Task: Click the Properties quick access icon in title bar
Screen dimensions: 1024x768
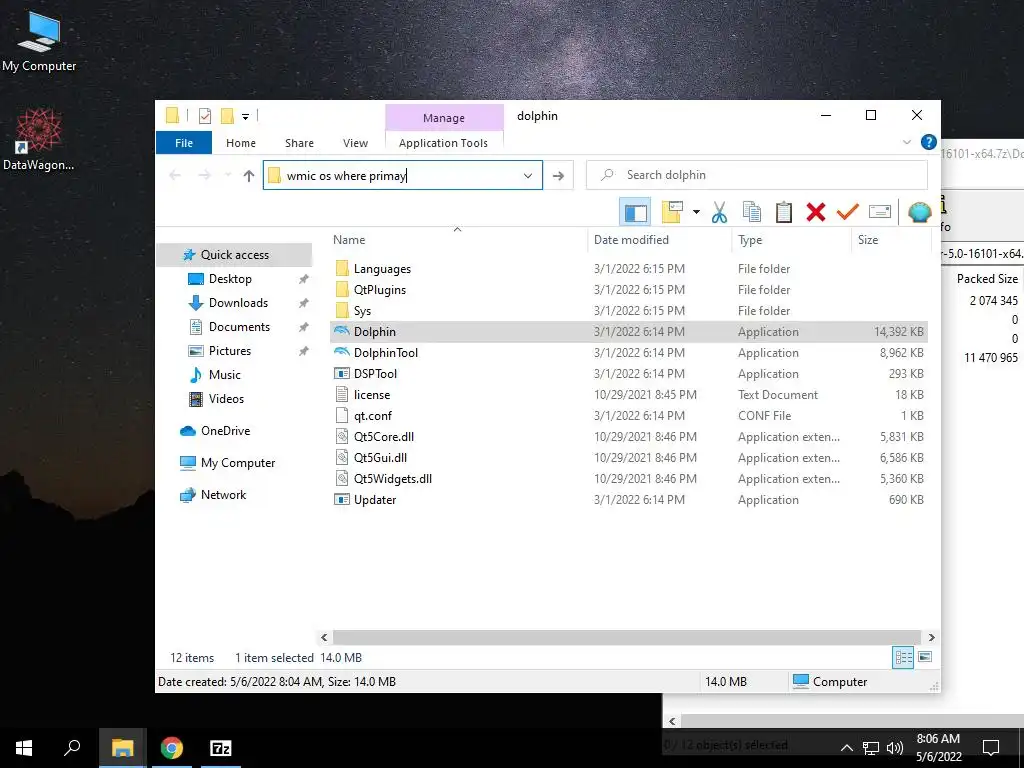Action: tap(204, 116)
